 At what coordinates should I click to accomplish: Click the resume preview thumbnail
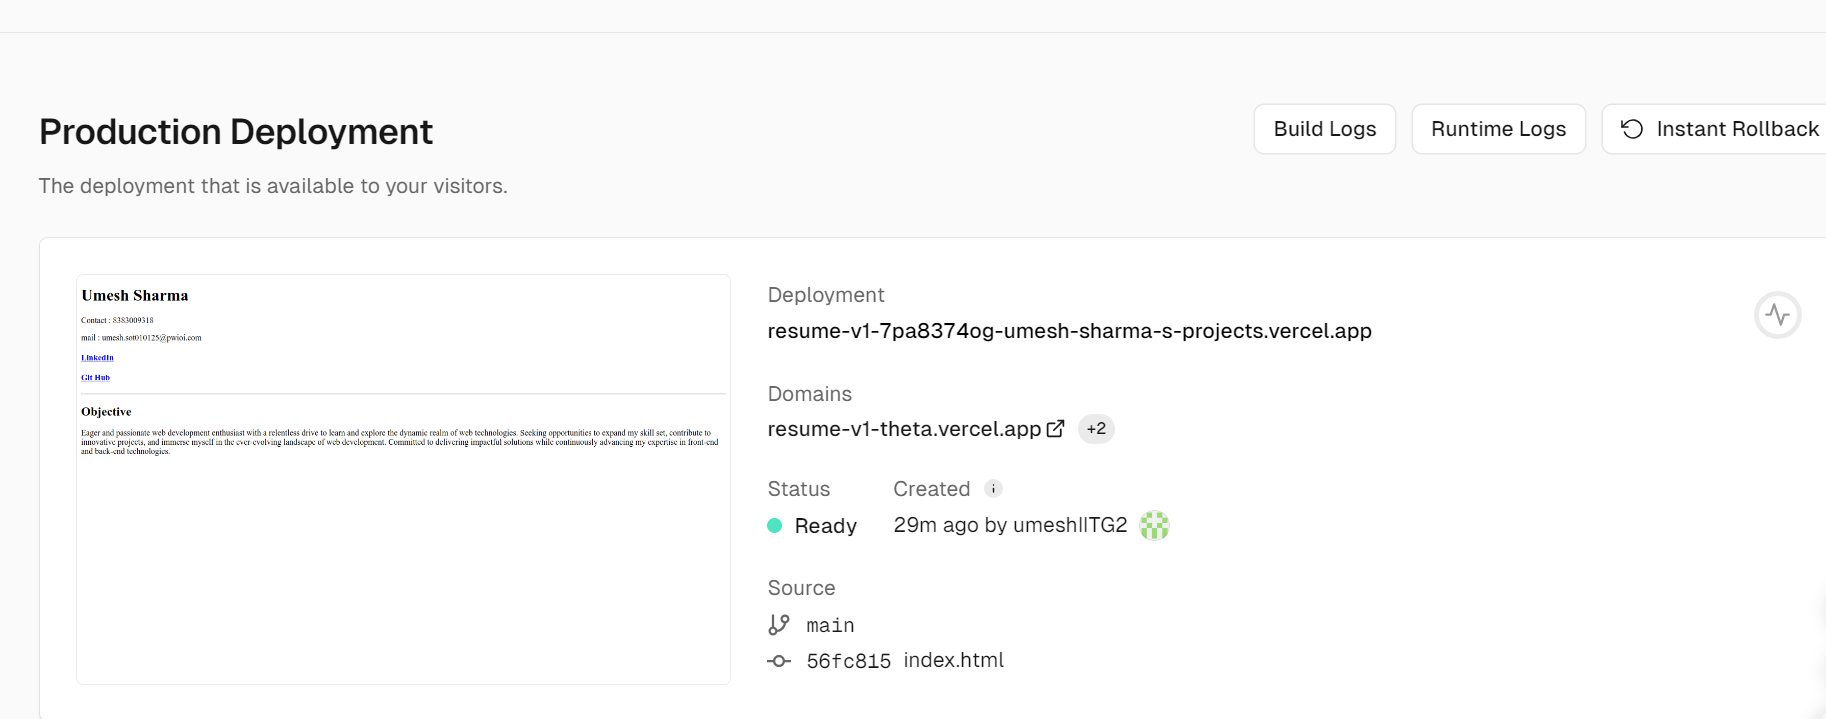tap(403, 479)
